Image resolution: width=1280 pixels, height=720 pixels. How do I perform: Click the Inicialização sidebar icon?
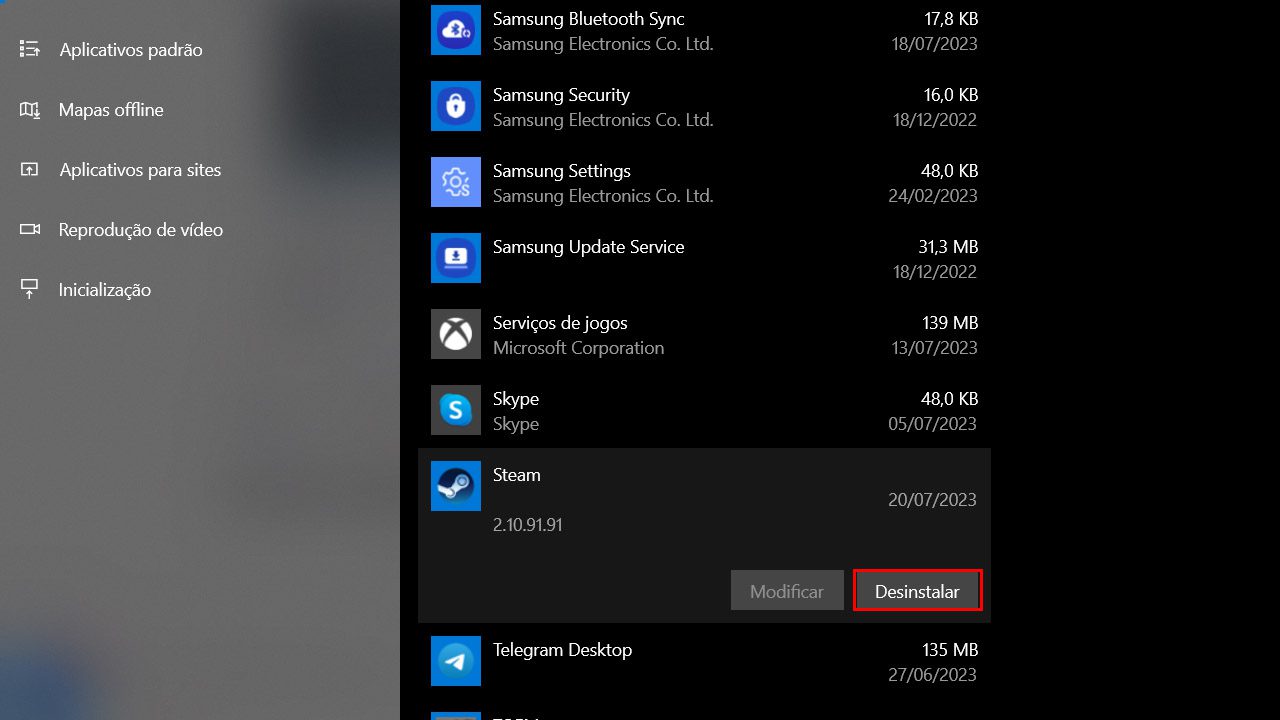point(30,289)
